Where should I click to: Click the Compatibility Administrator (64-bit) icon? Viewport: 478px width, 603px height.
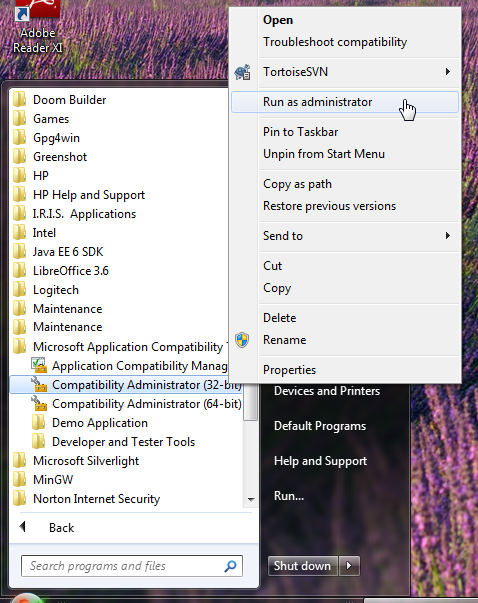tap(39, 403)
